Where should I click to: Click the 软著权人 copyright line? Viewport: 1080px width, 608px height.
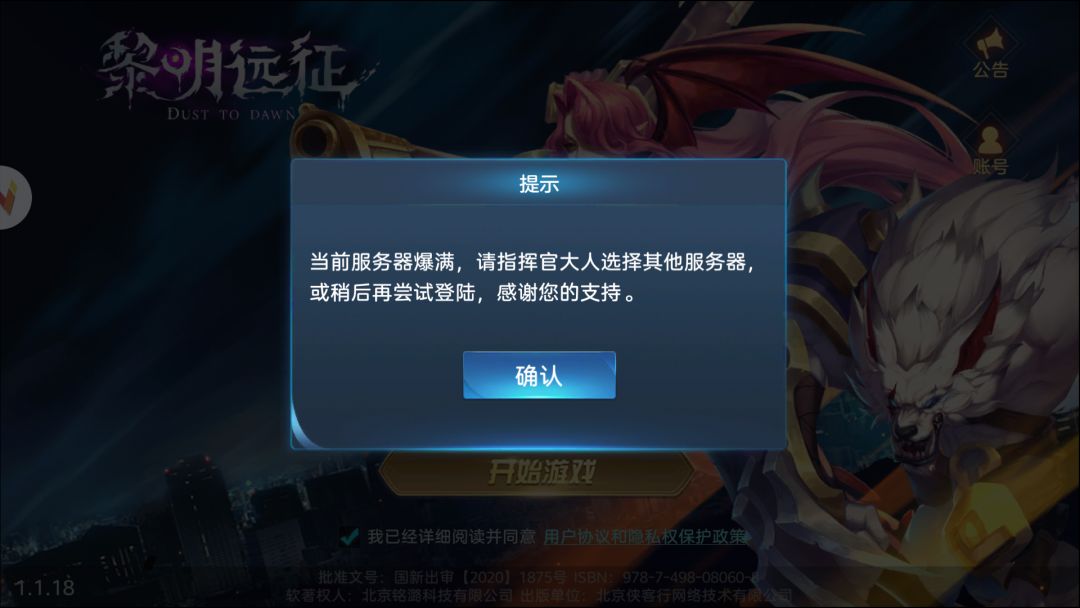tap(539, 595)
